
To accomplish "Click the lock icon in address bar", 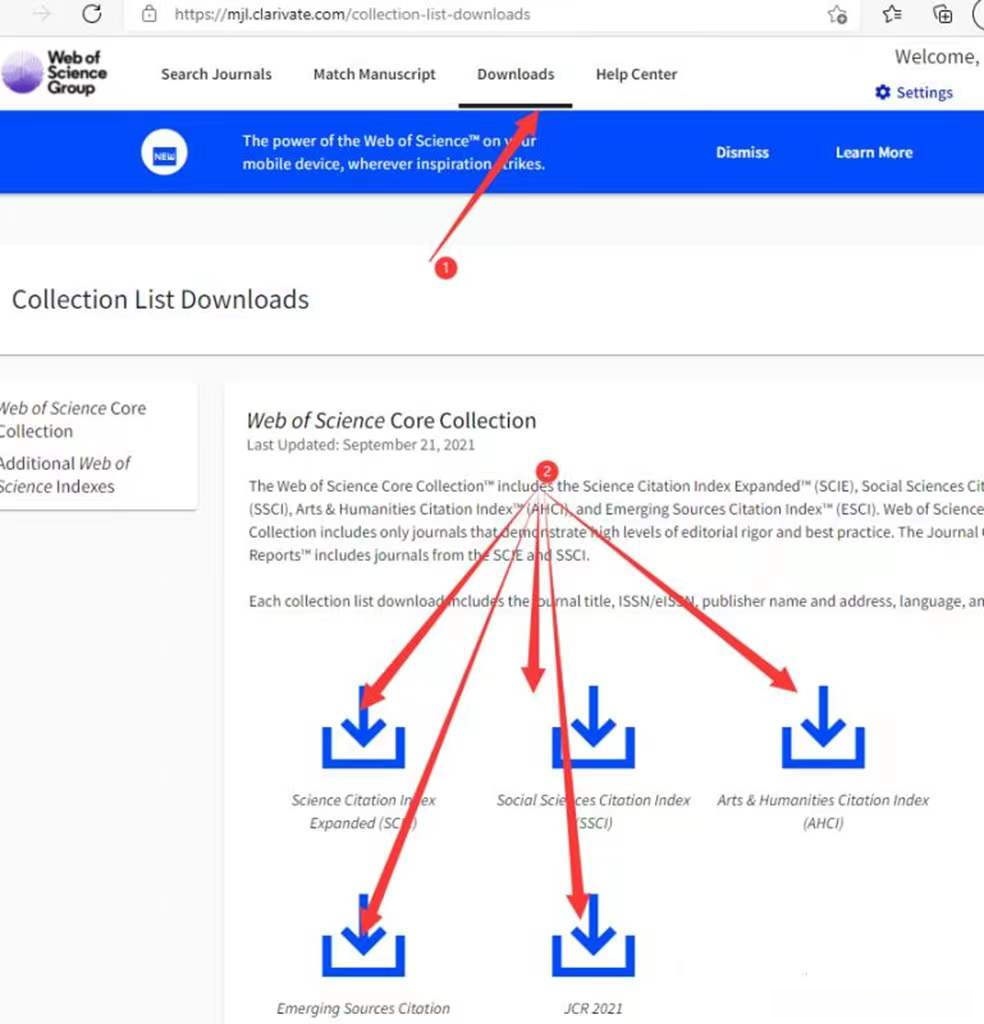I will pyautogui.click(x=149, y=14).
